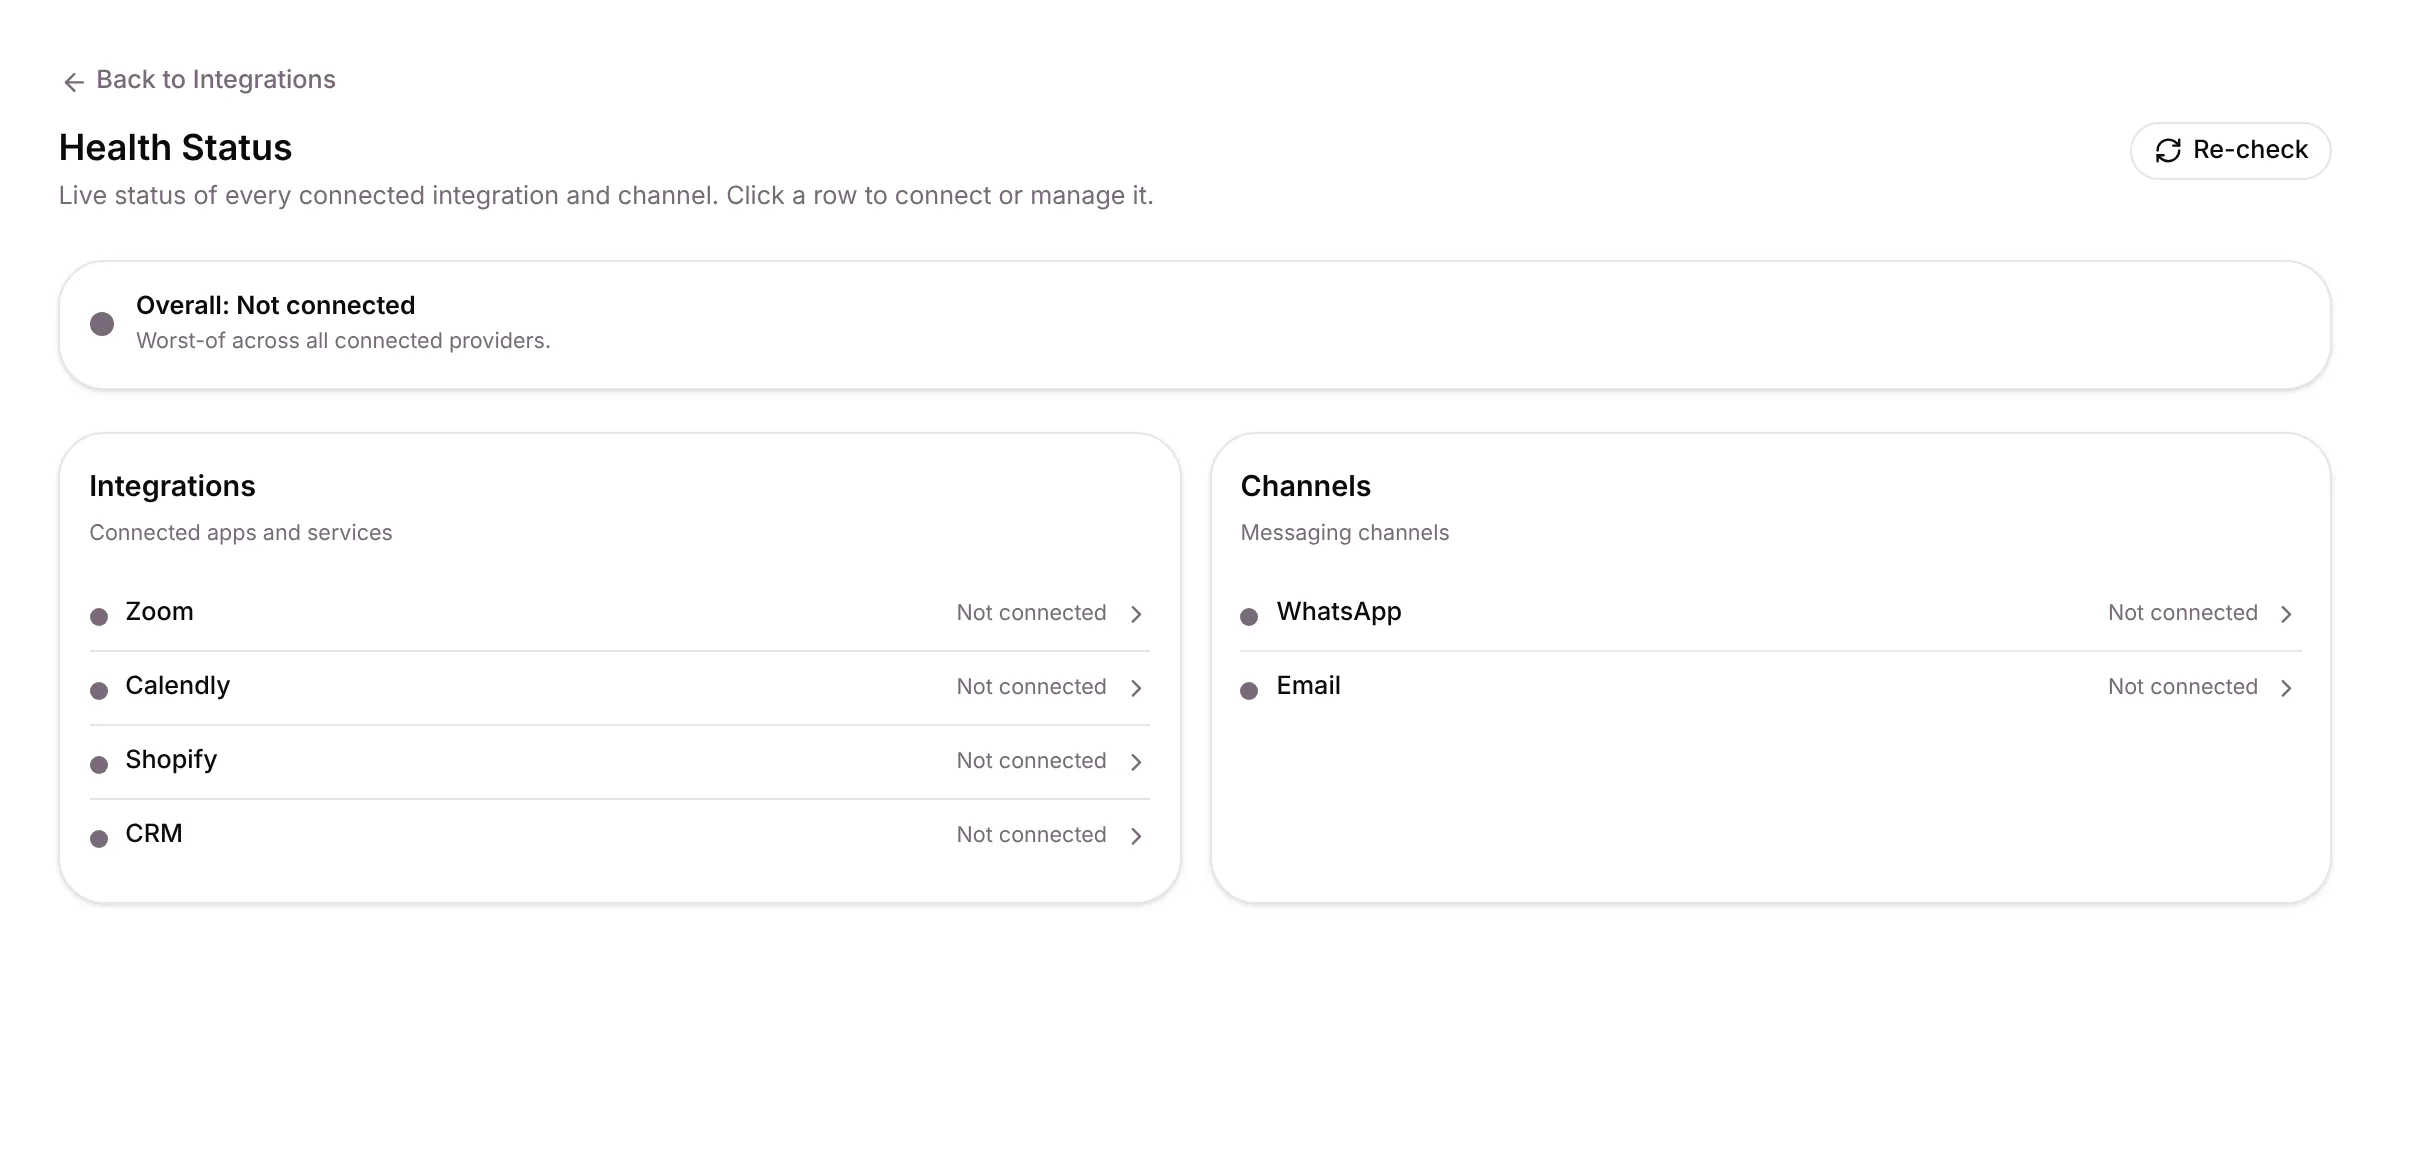Viewport: 2420px width, 1152px height.
Task: Click the refresh icon in Re-check
Action: 2168,151
